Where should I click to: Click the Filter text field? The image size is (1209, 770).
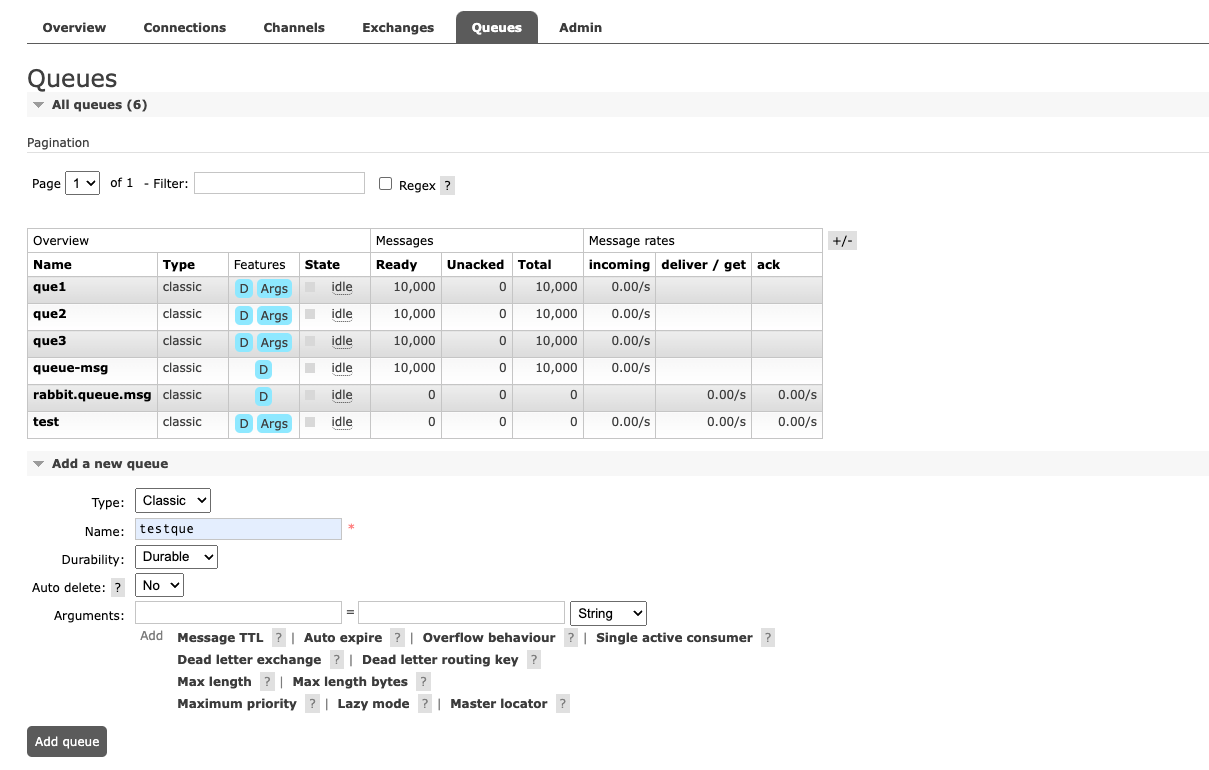click(279, 183)
